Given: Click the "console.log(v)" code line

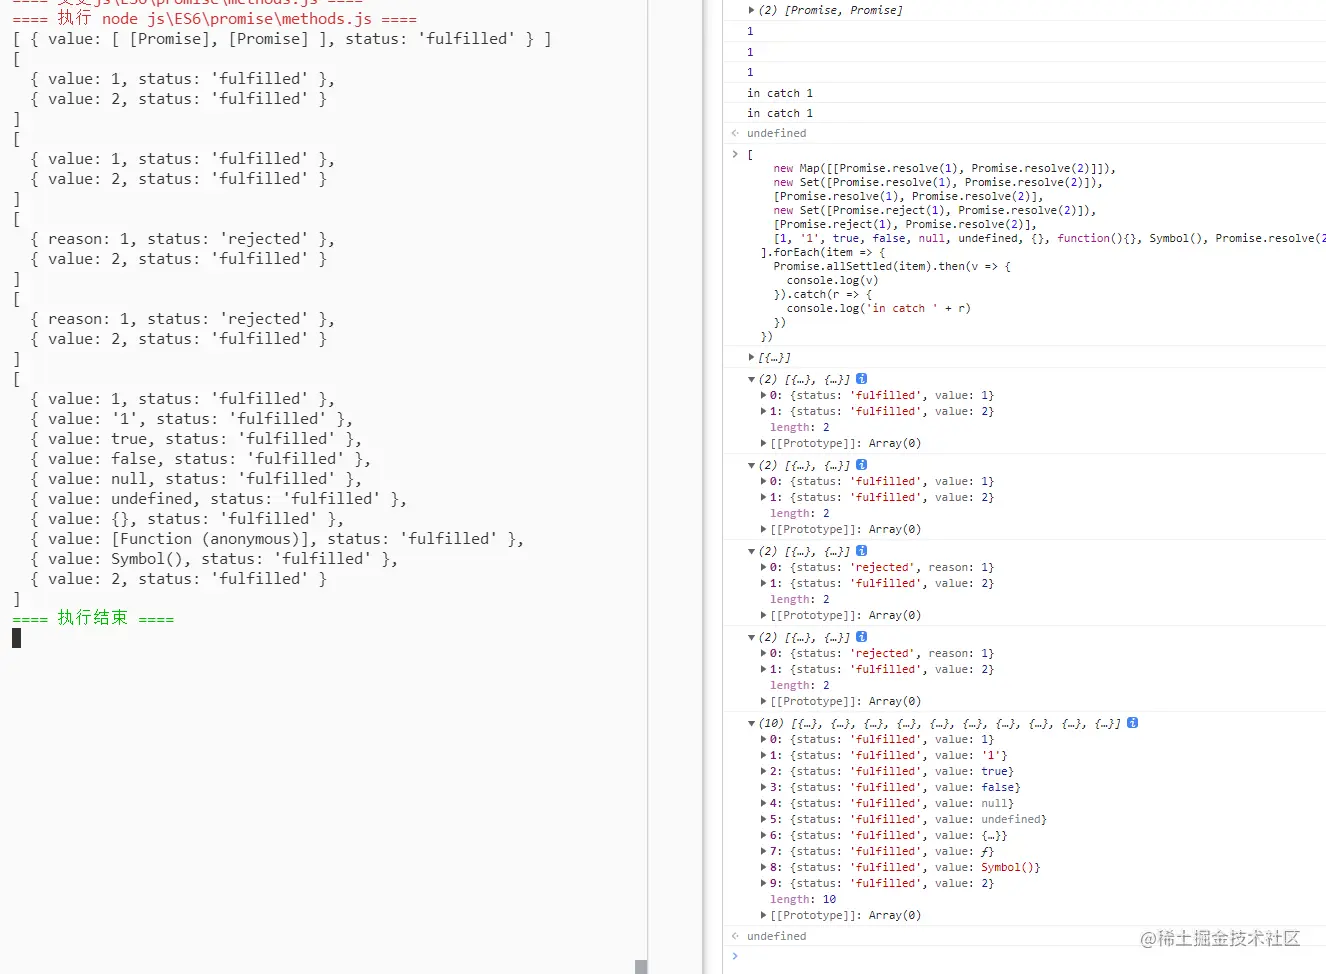Looking at the screenshot, I should pyautogui.click(x=832, y=280).
